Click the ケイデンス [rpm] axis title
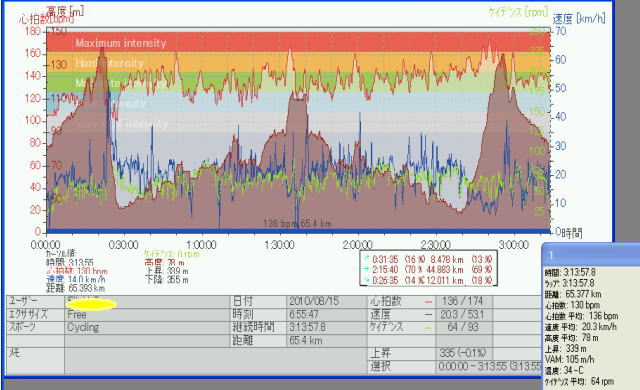640x390 pixels. [518, 12]
